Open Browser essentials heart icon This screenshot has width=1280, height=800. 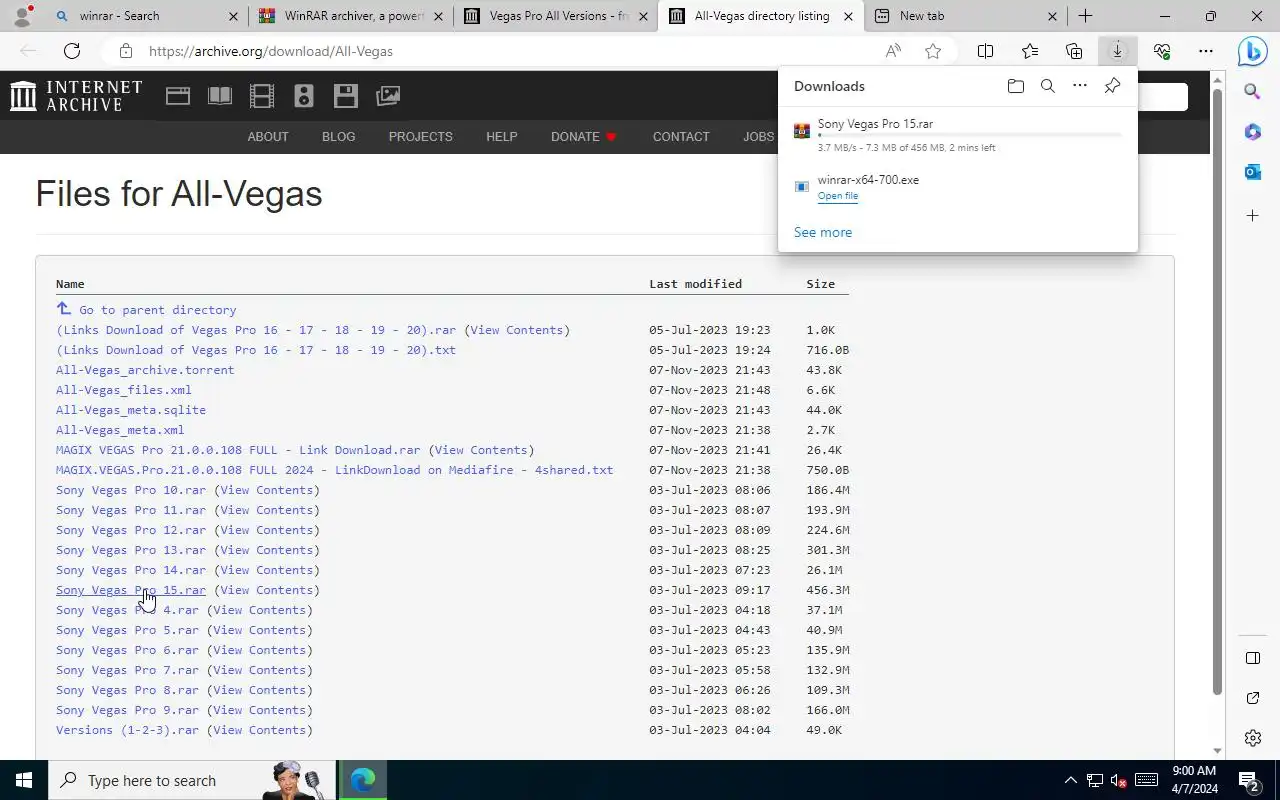click(1162, 51)
